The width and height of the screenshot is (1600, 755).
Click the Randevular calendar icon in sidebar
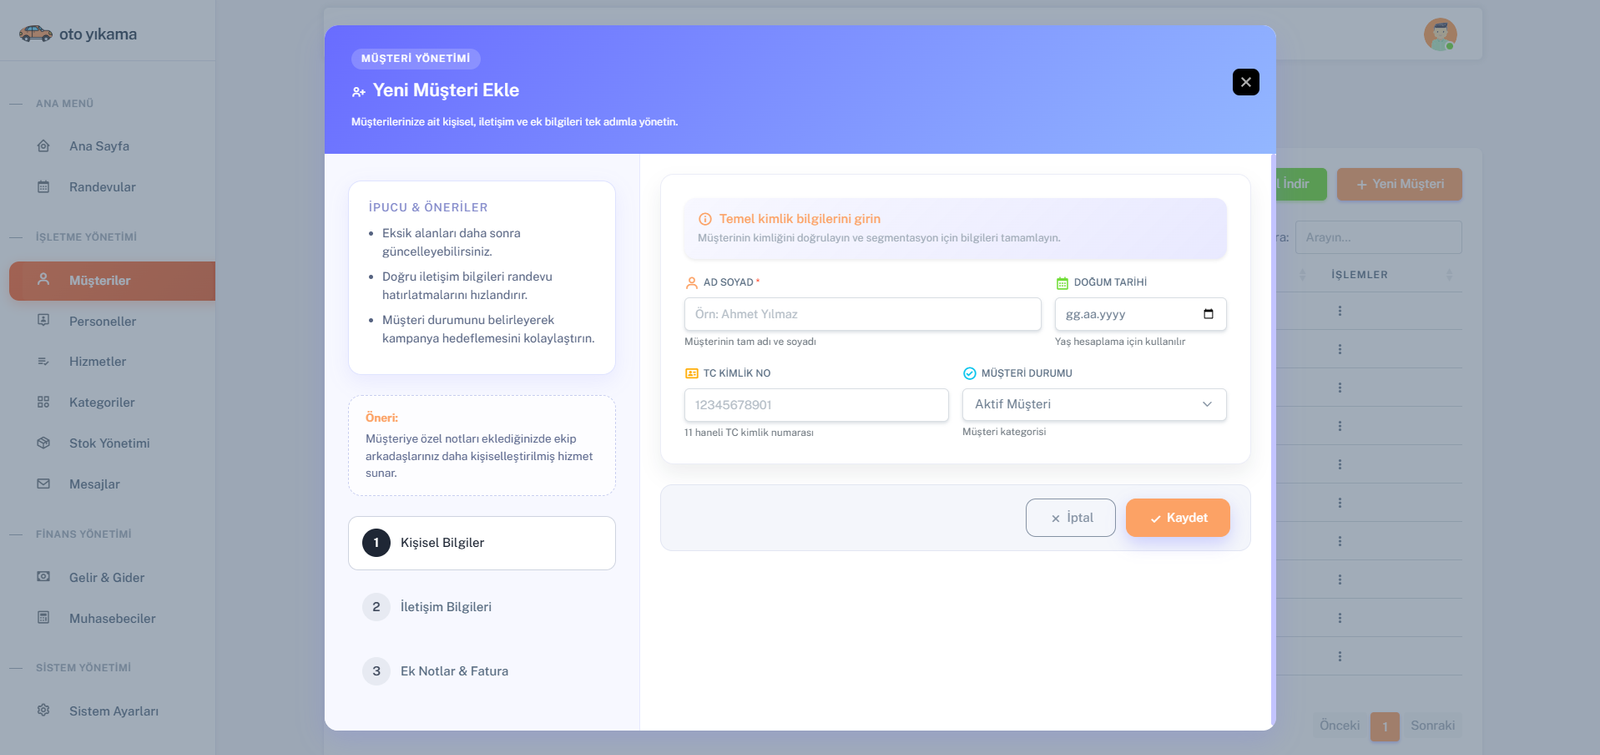coord(43,187)
